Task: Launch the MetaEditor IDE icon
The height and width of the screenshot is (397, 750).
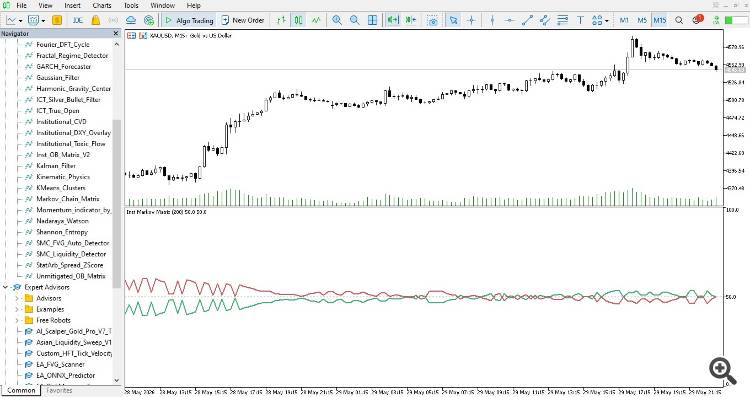Action: pos(78,21)
